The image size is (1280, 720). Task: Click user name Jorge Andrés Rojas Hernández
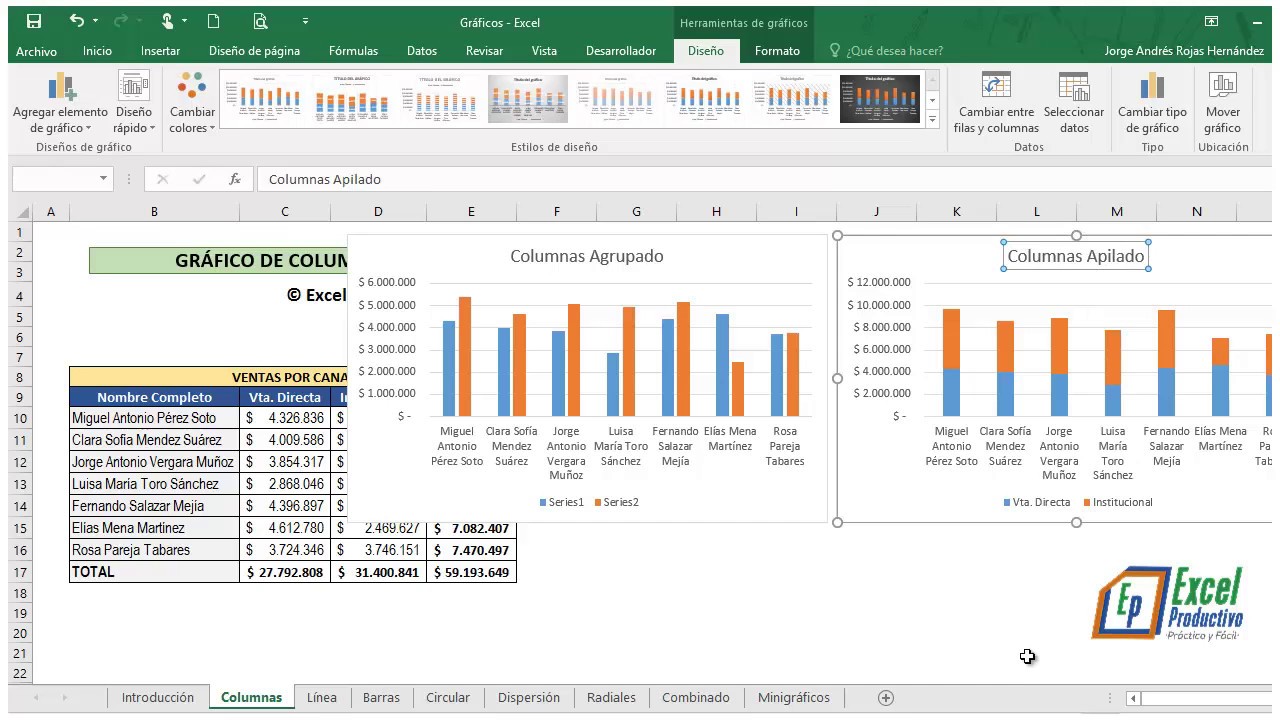(1184, 51)
